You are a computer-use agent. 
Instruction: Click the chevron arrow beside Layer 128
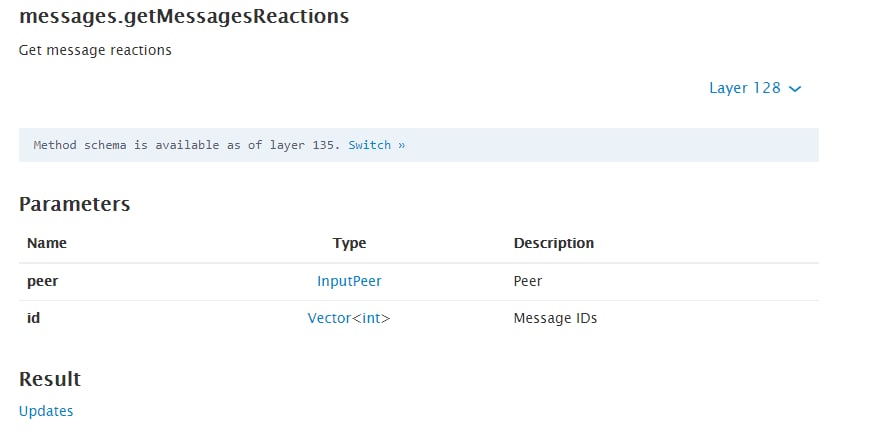point(795,89)
